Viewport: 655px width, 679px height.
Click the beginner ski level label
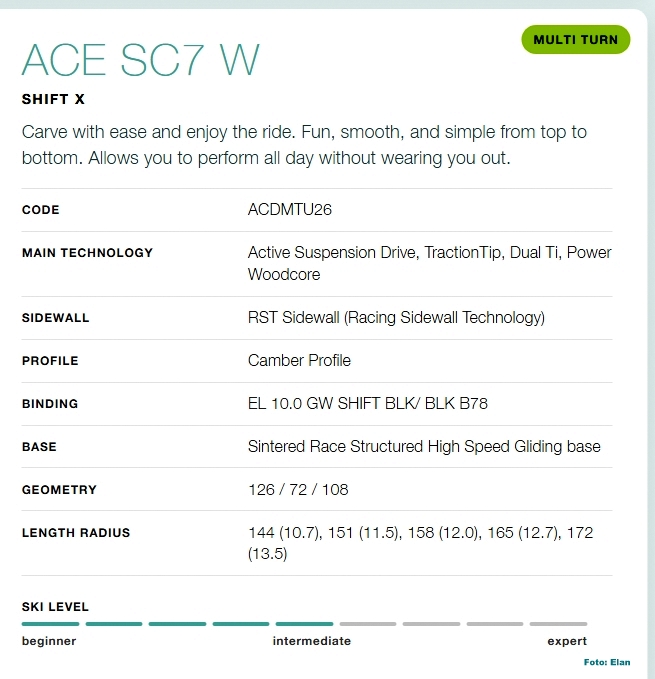pyautogui.click(x=49, y=641)
